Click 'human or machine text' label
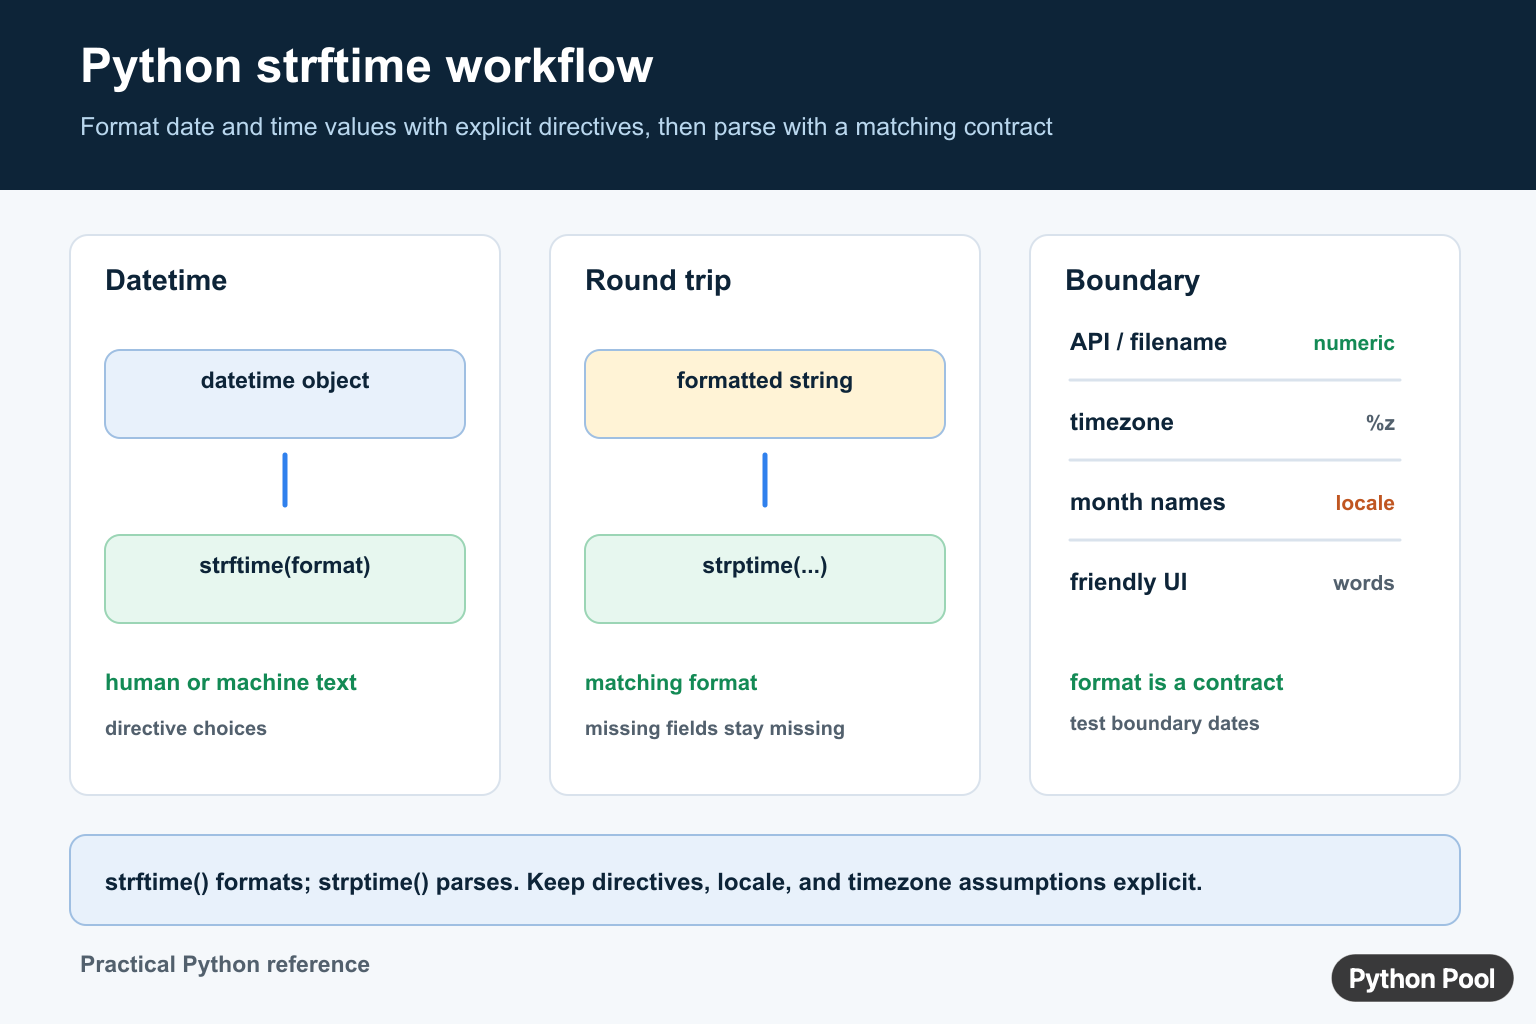 pyautogui.click(x=231, y=683)
